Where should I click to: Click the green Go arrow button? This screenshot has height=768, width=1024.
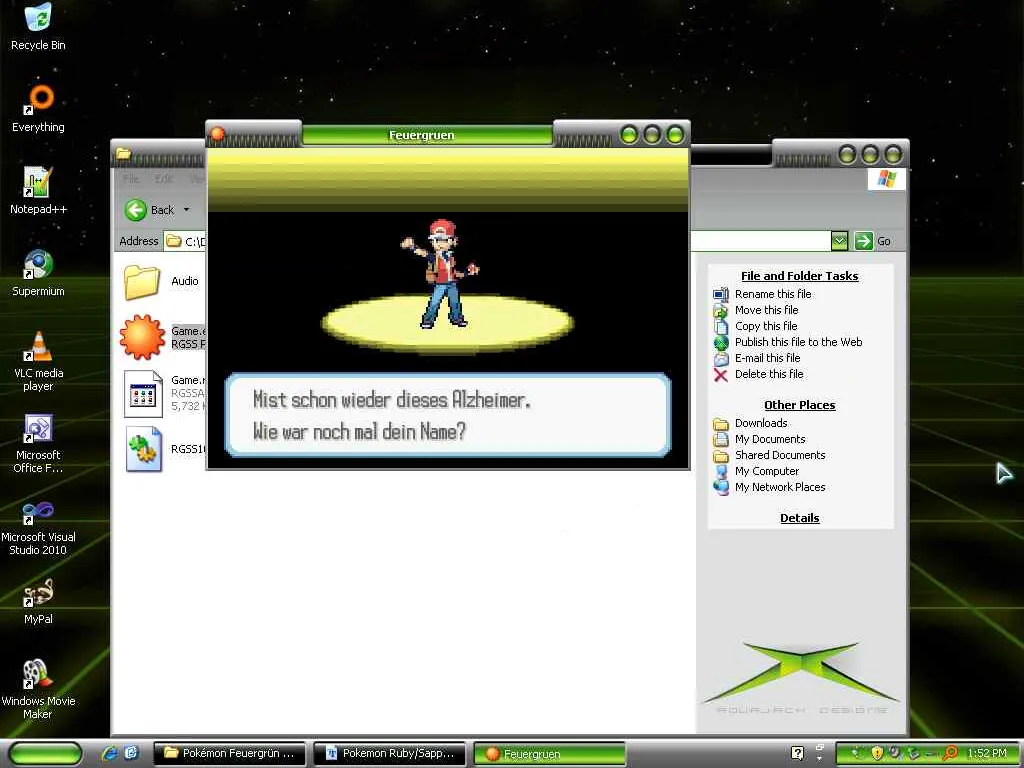pos(863,241)
